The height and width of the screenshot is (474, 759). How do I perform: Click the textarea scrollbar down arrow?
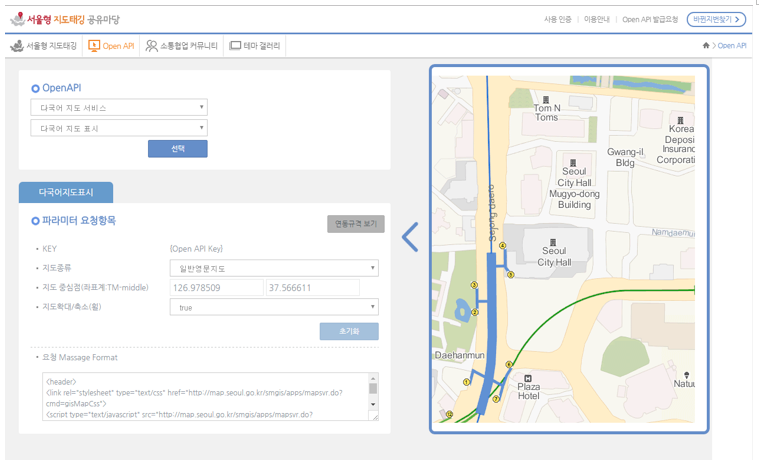(x=373, y=404)
